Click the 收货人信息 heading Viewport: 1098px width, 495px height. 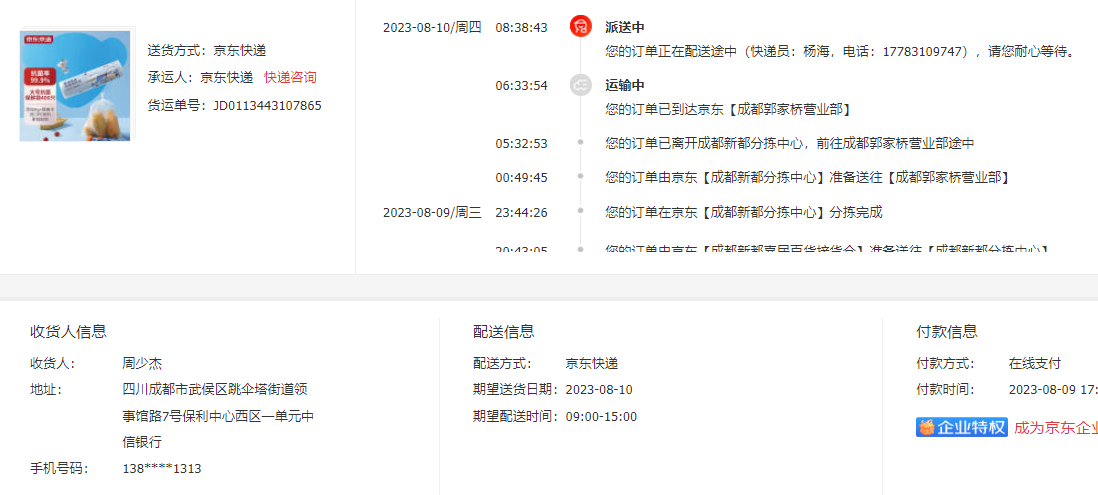click(x=69, y=332)
